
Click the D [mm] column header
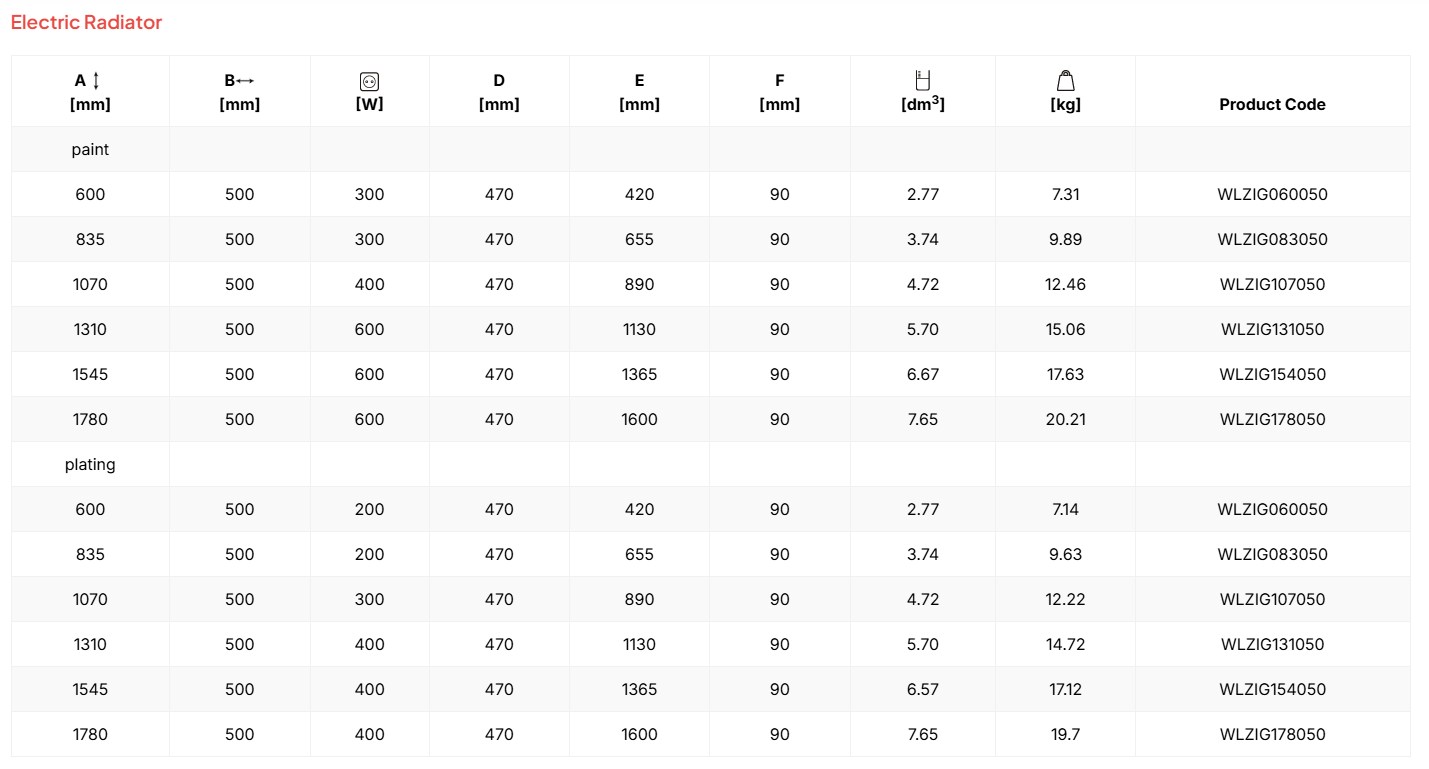(x=499, y=92)
